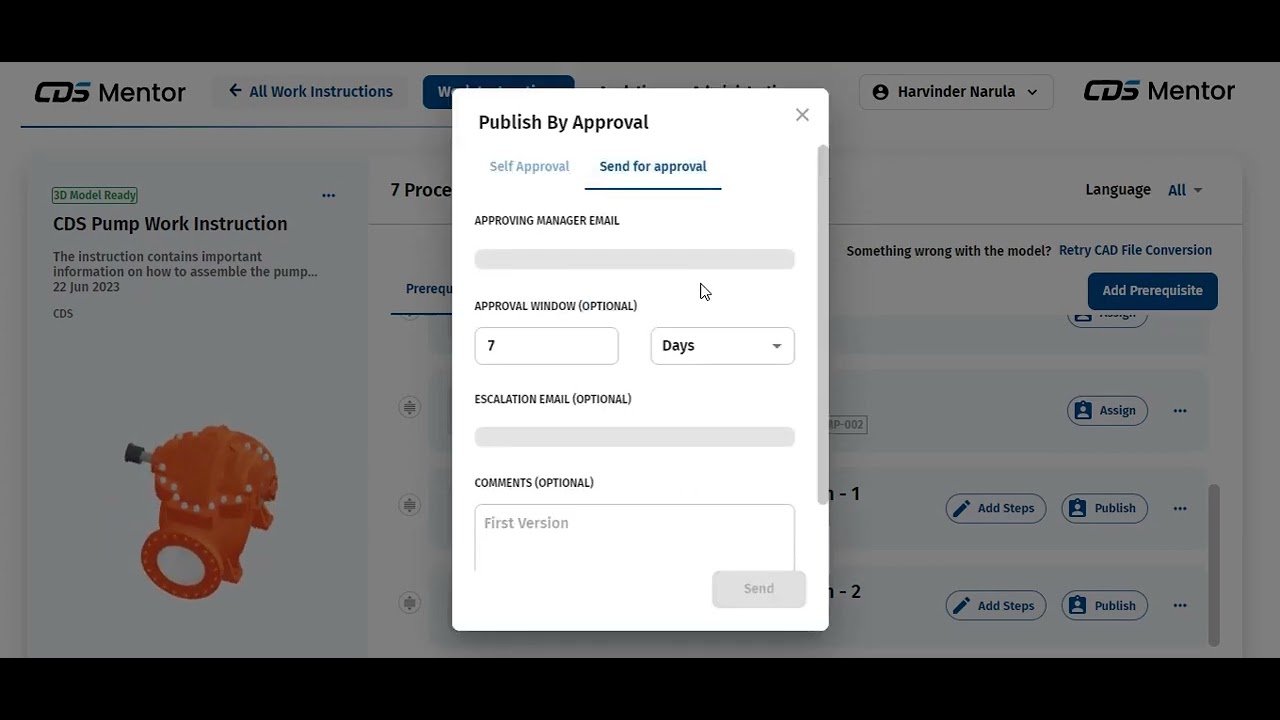Click the CDS Mentor logo at top left
This screenshot has width=1280, height=720.
[110, 92]
